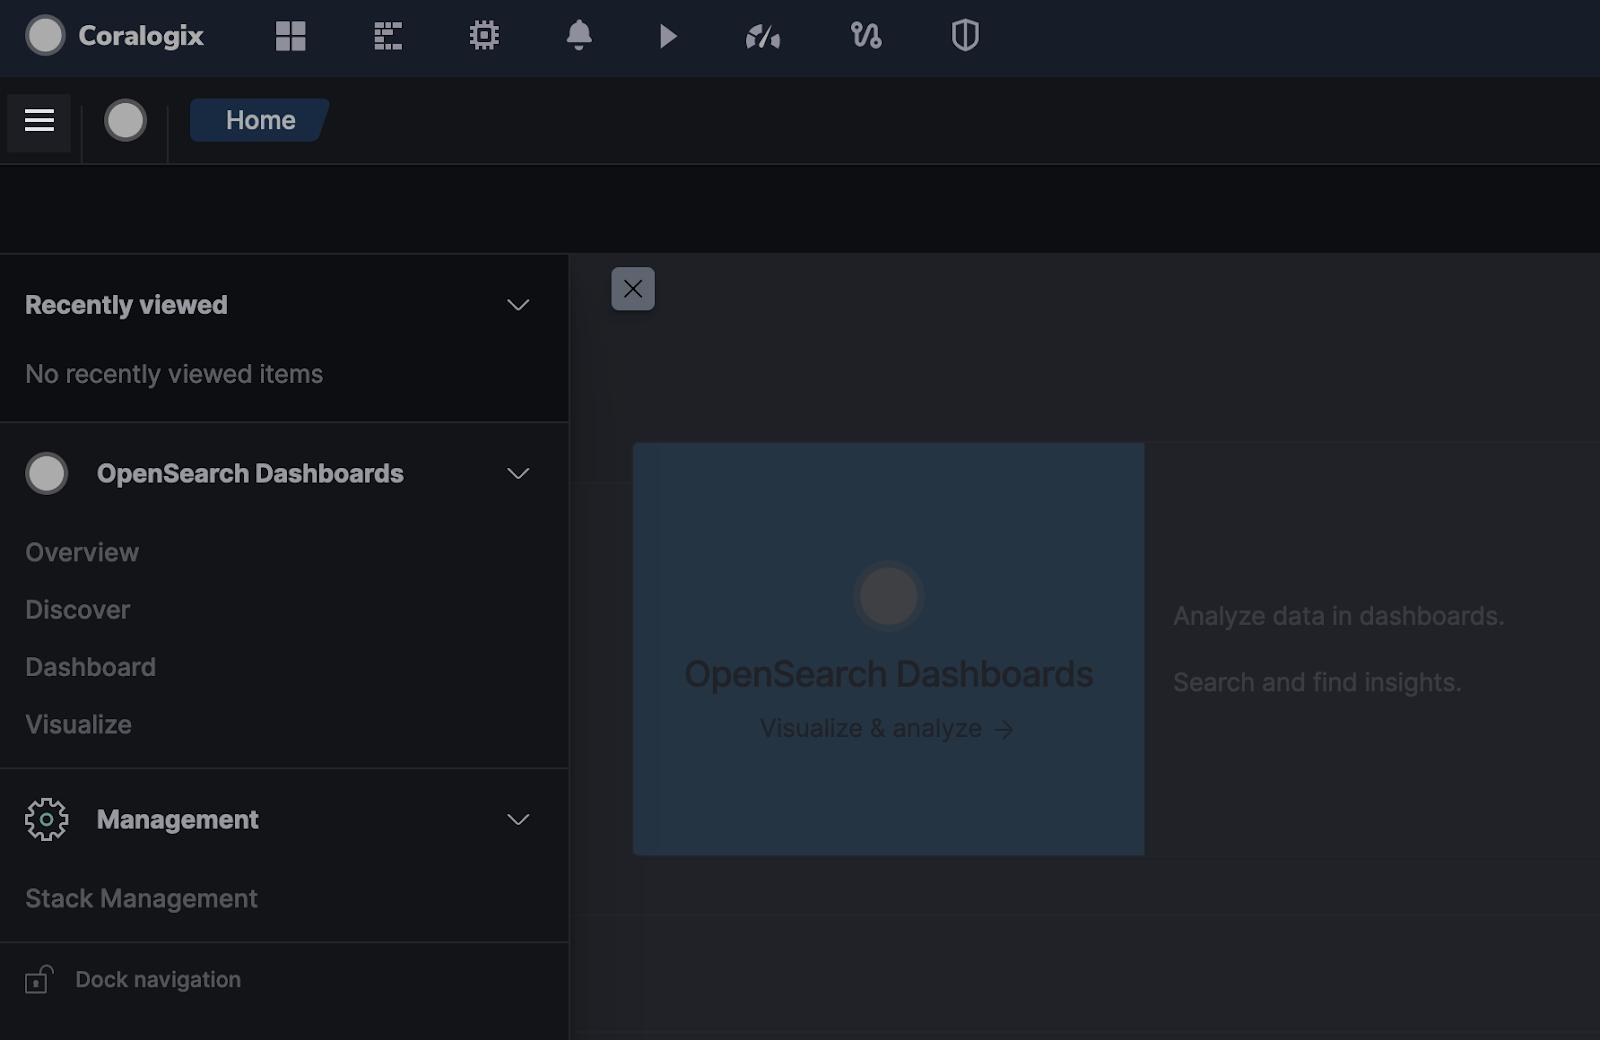Image resolution: width=1600 pixels, height=1040 pixels.
Task: Click the Visualize & analyze link
Action: [x=887, y=729]
